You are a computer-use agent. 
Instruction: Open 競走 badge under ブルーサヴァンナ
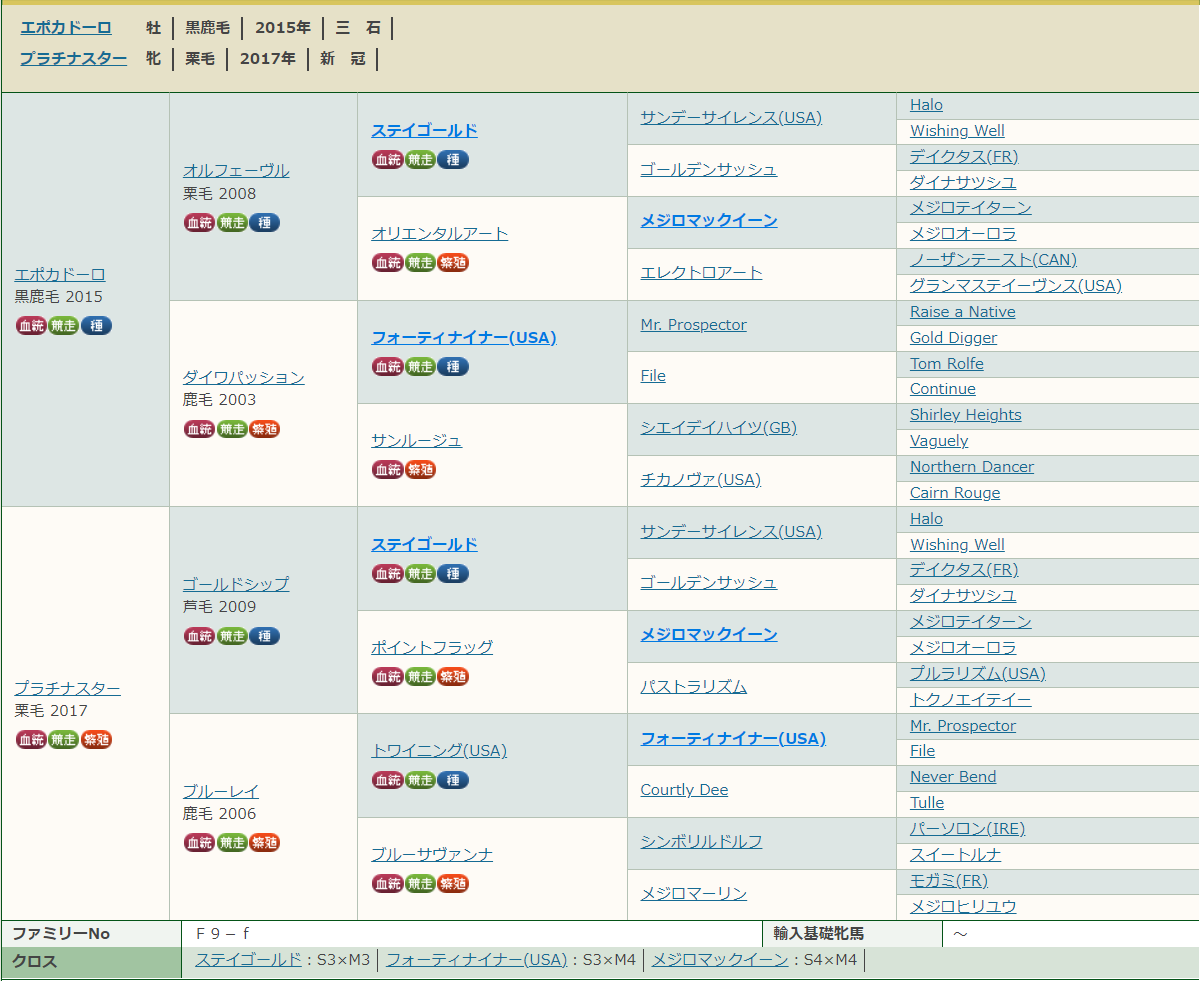(x=421, y=883)
